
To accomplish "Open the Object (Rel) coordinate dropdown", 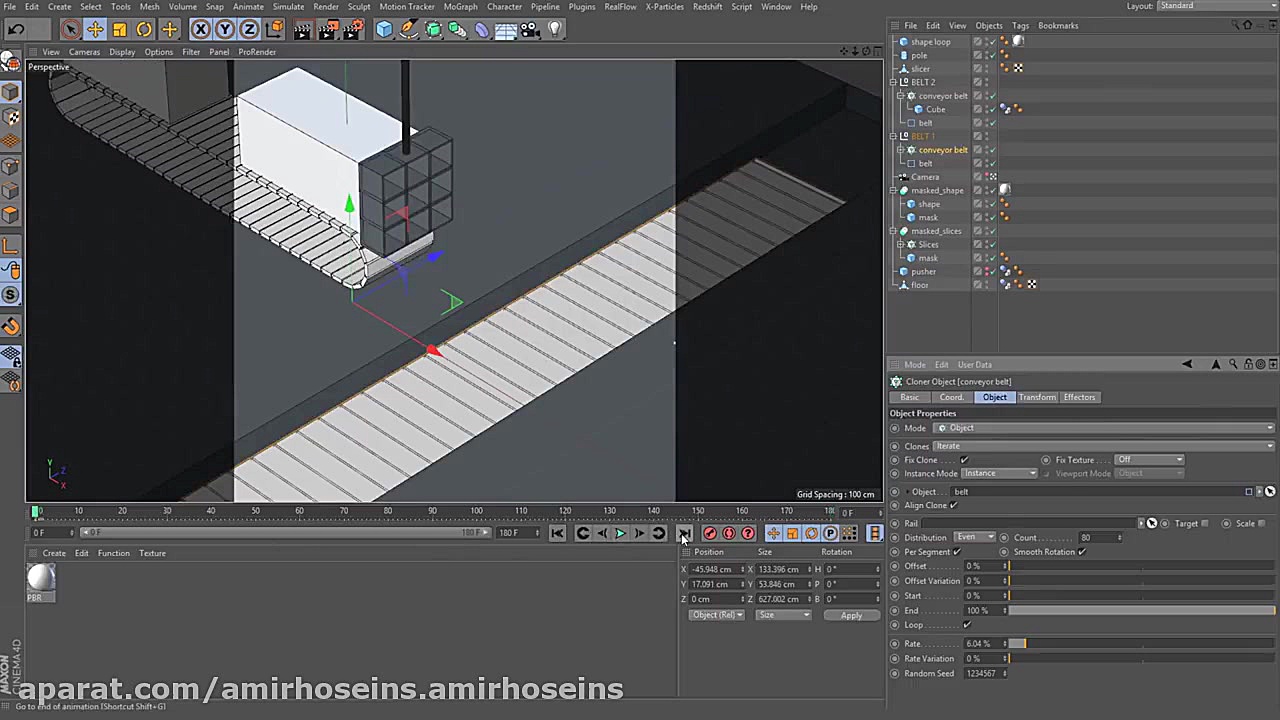I will [717, 615].
